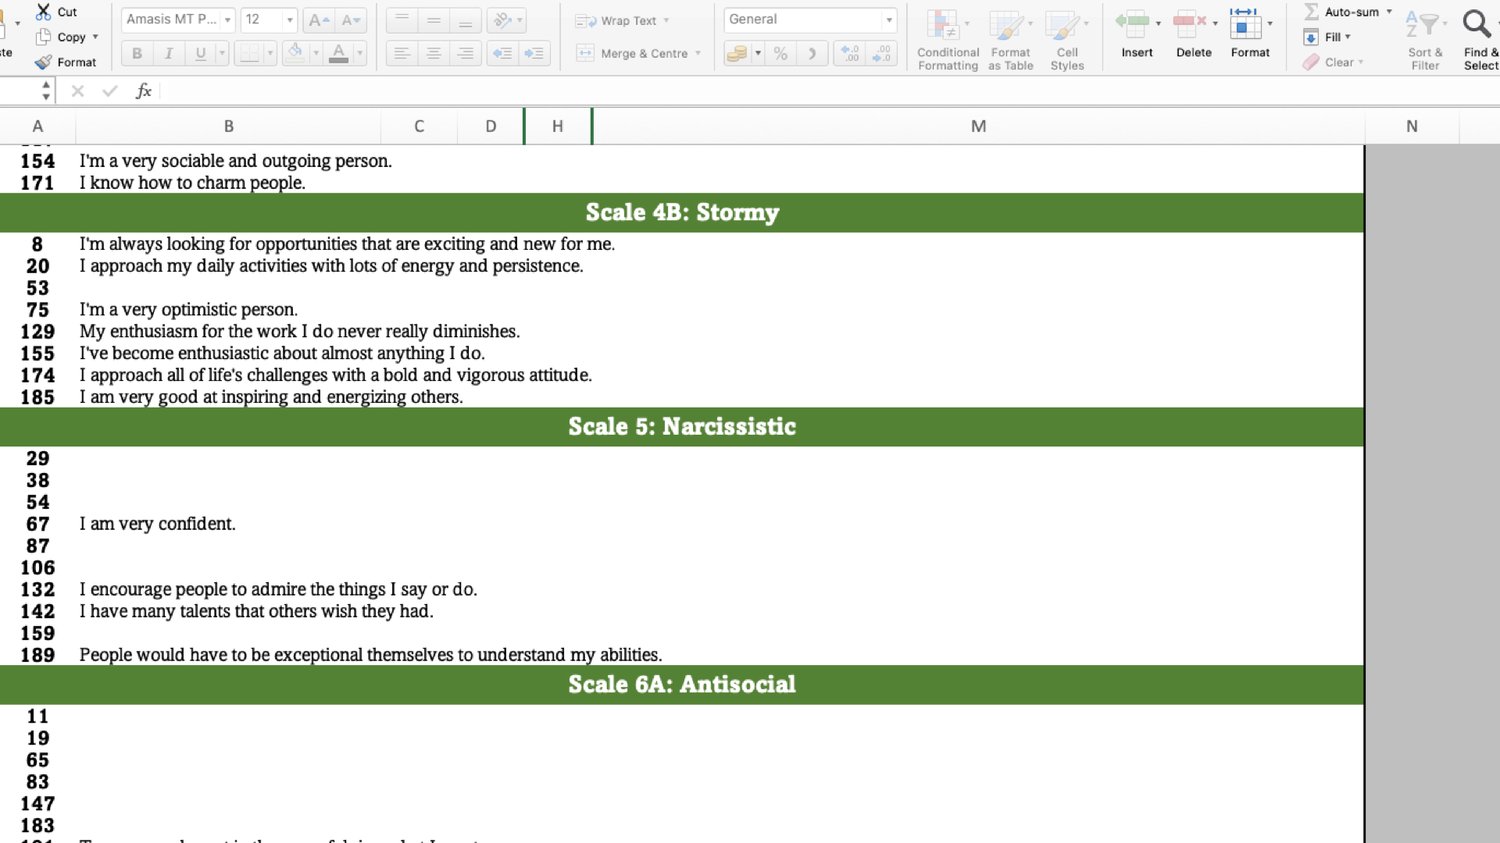The height and width of the screenshot is (843, 1500).
Task: Select column H header
Action: click(557, 126)
